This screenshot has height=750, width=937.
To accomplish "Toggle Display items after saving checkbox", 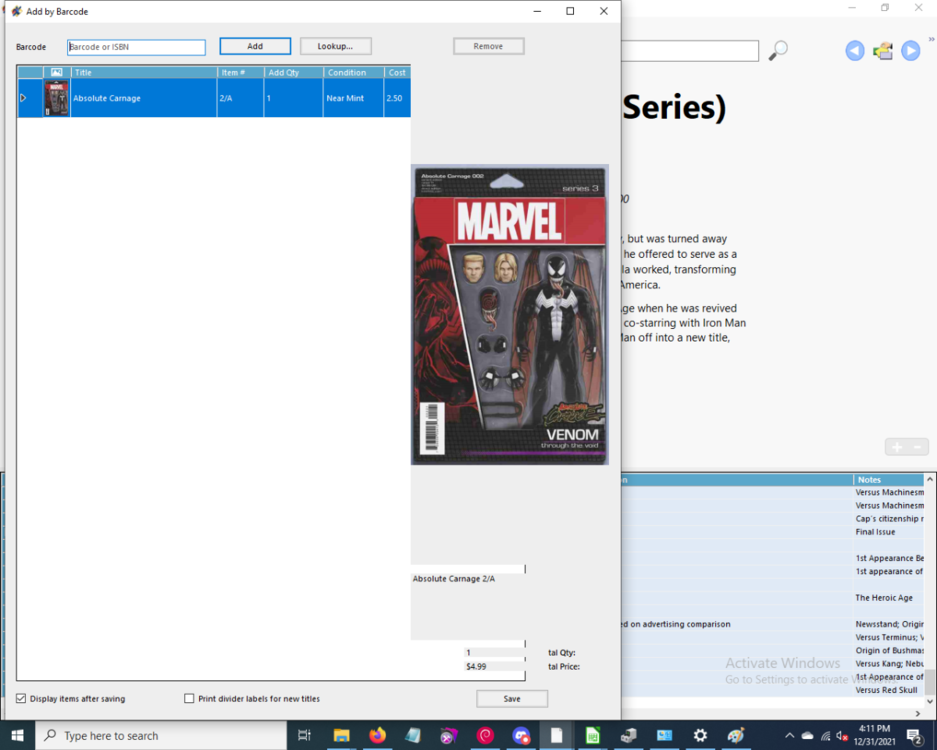I will pyautogui.click(x=22, y=699).
